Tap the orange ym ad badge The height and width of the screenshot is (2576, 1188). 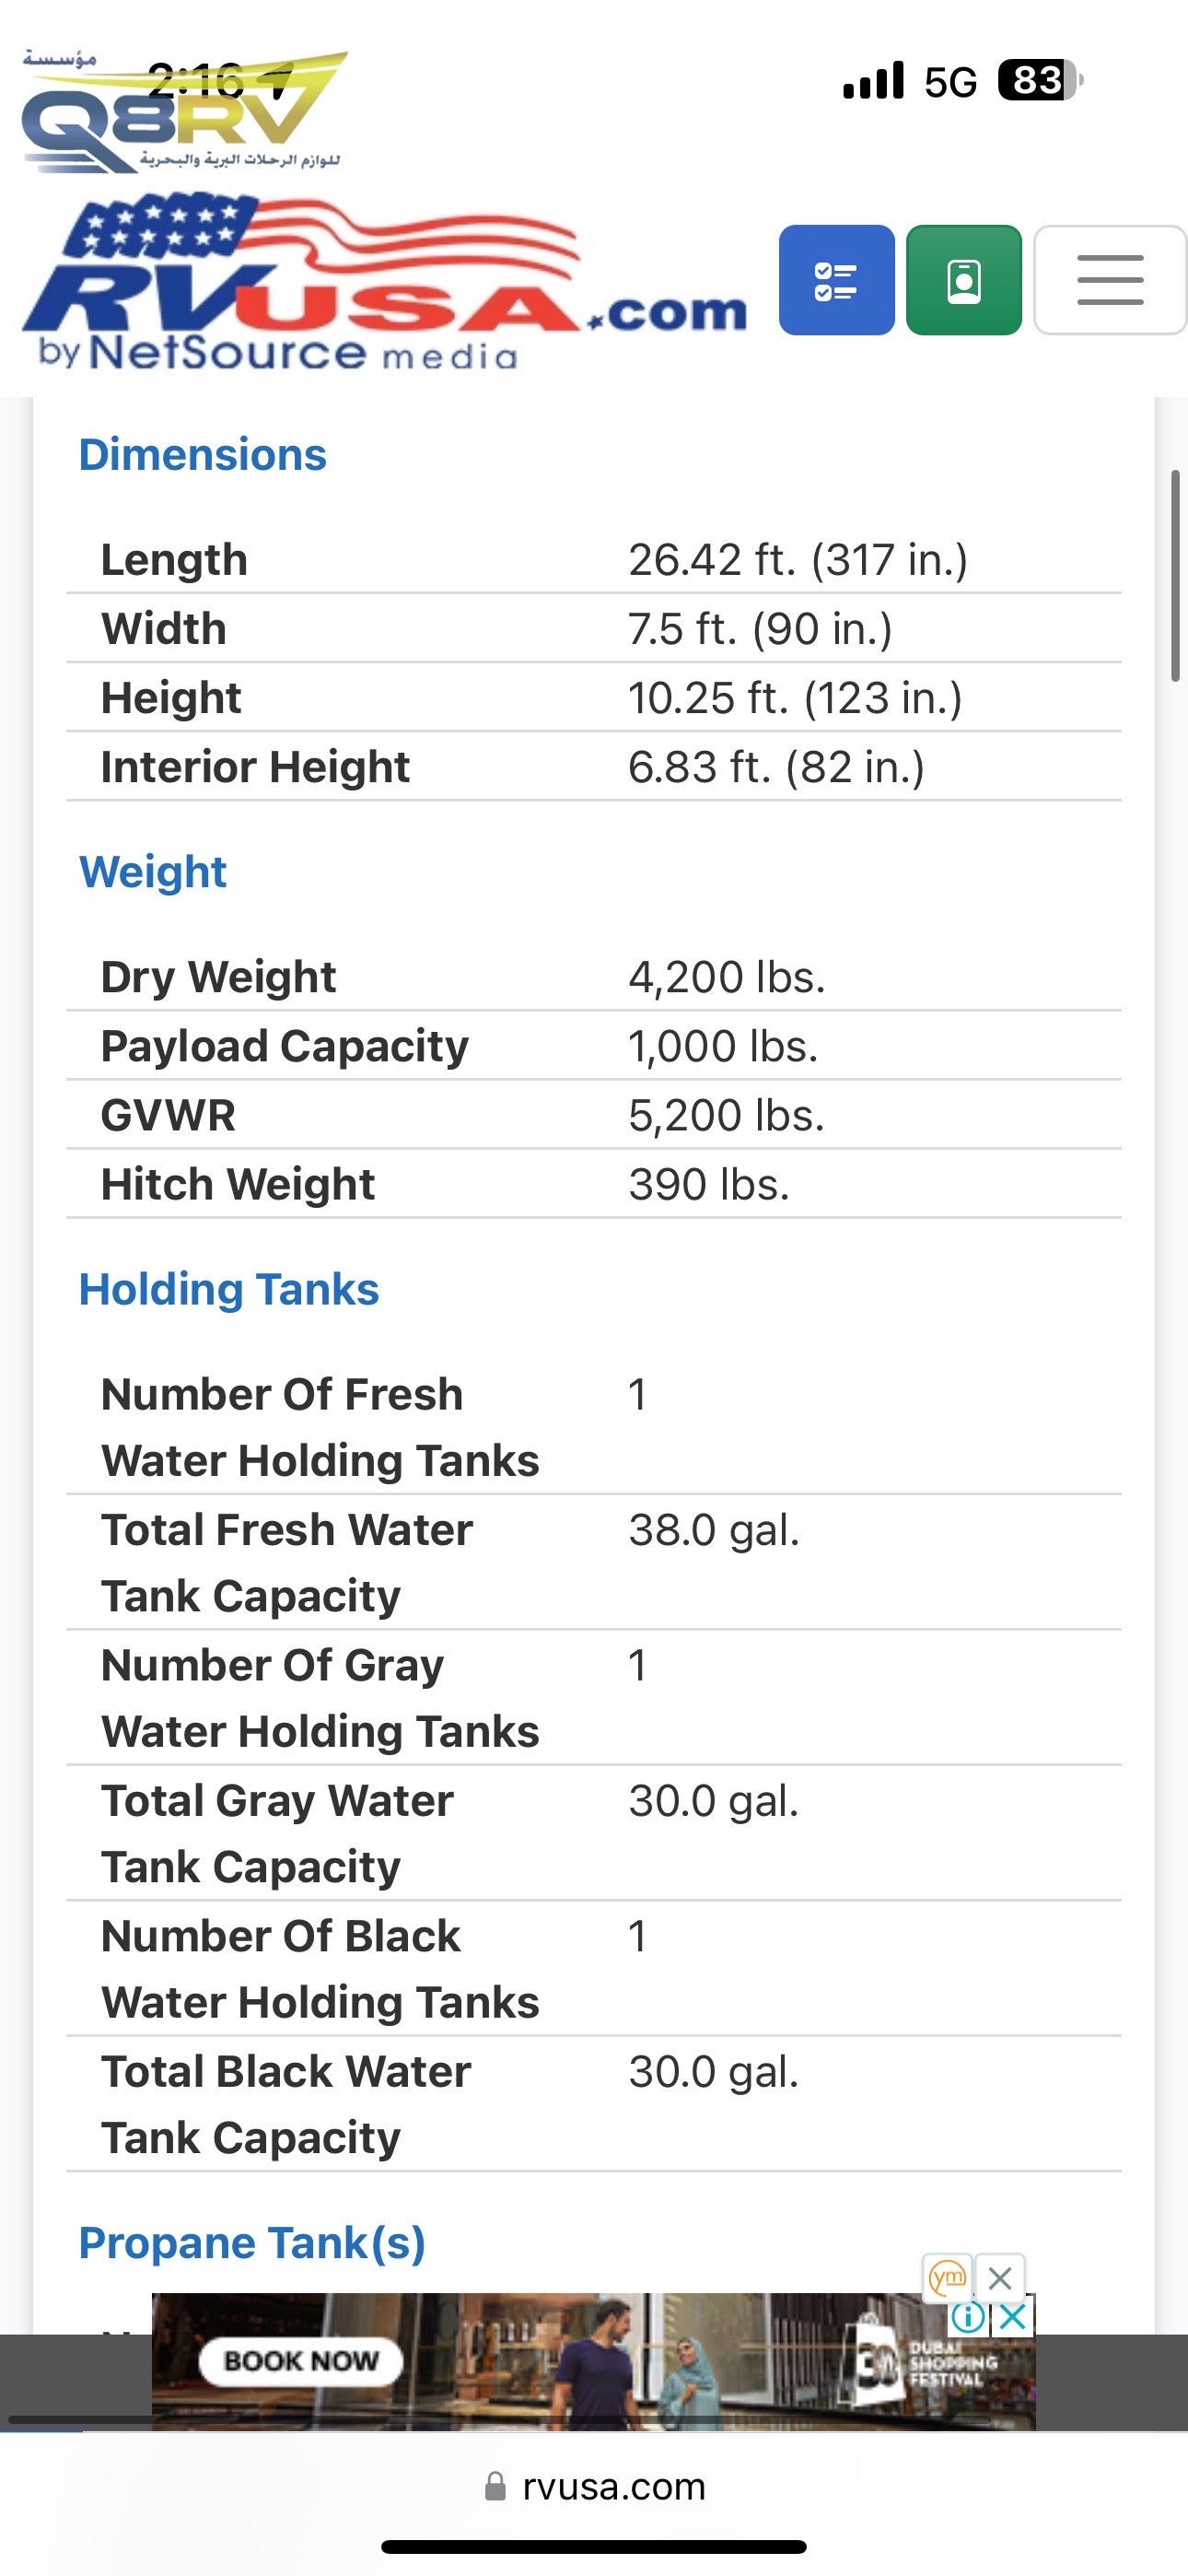pos(947,2278)
